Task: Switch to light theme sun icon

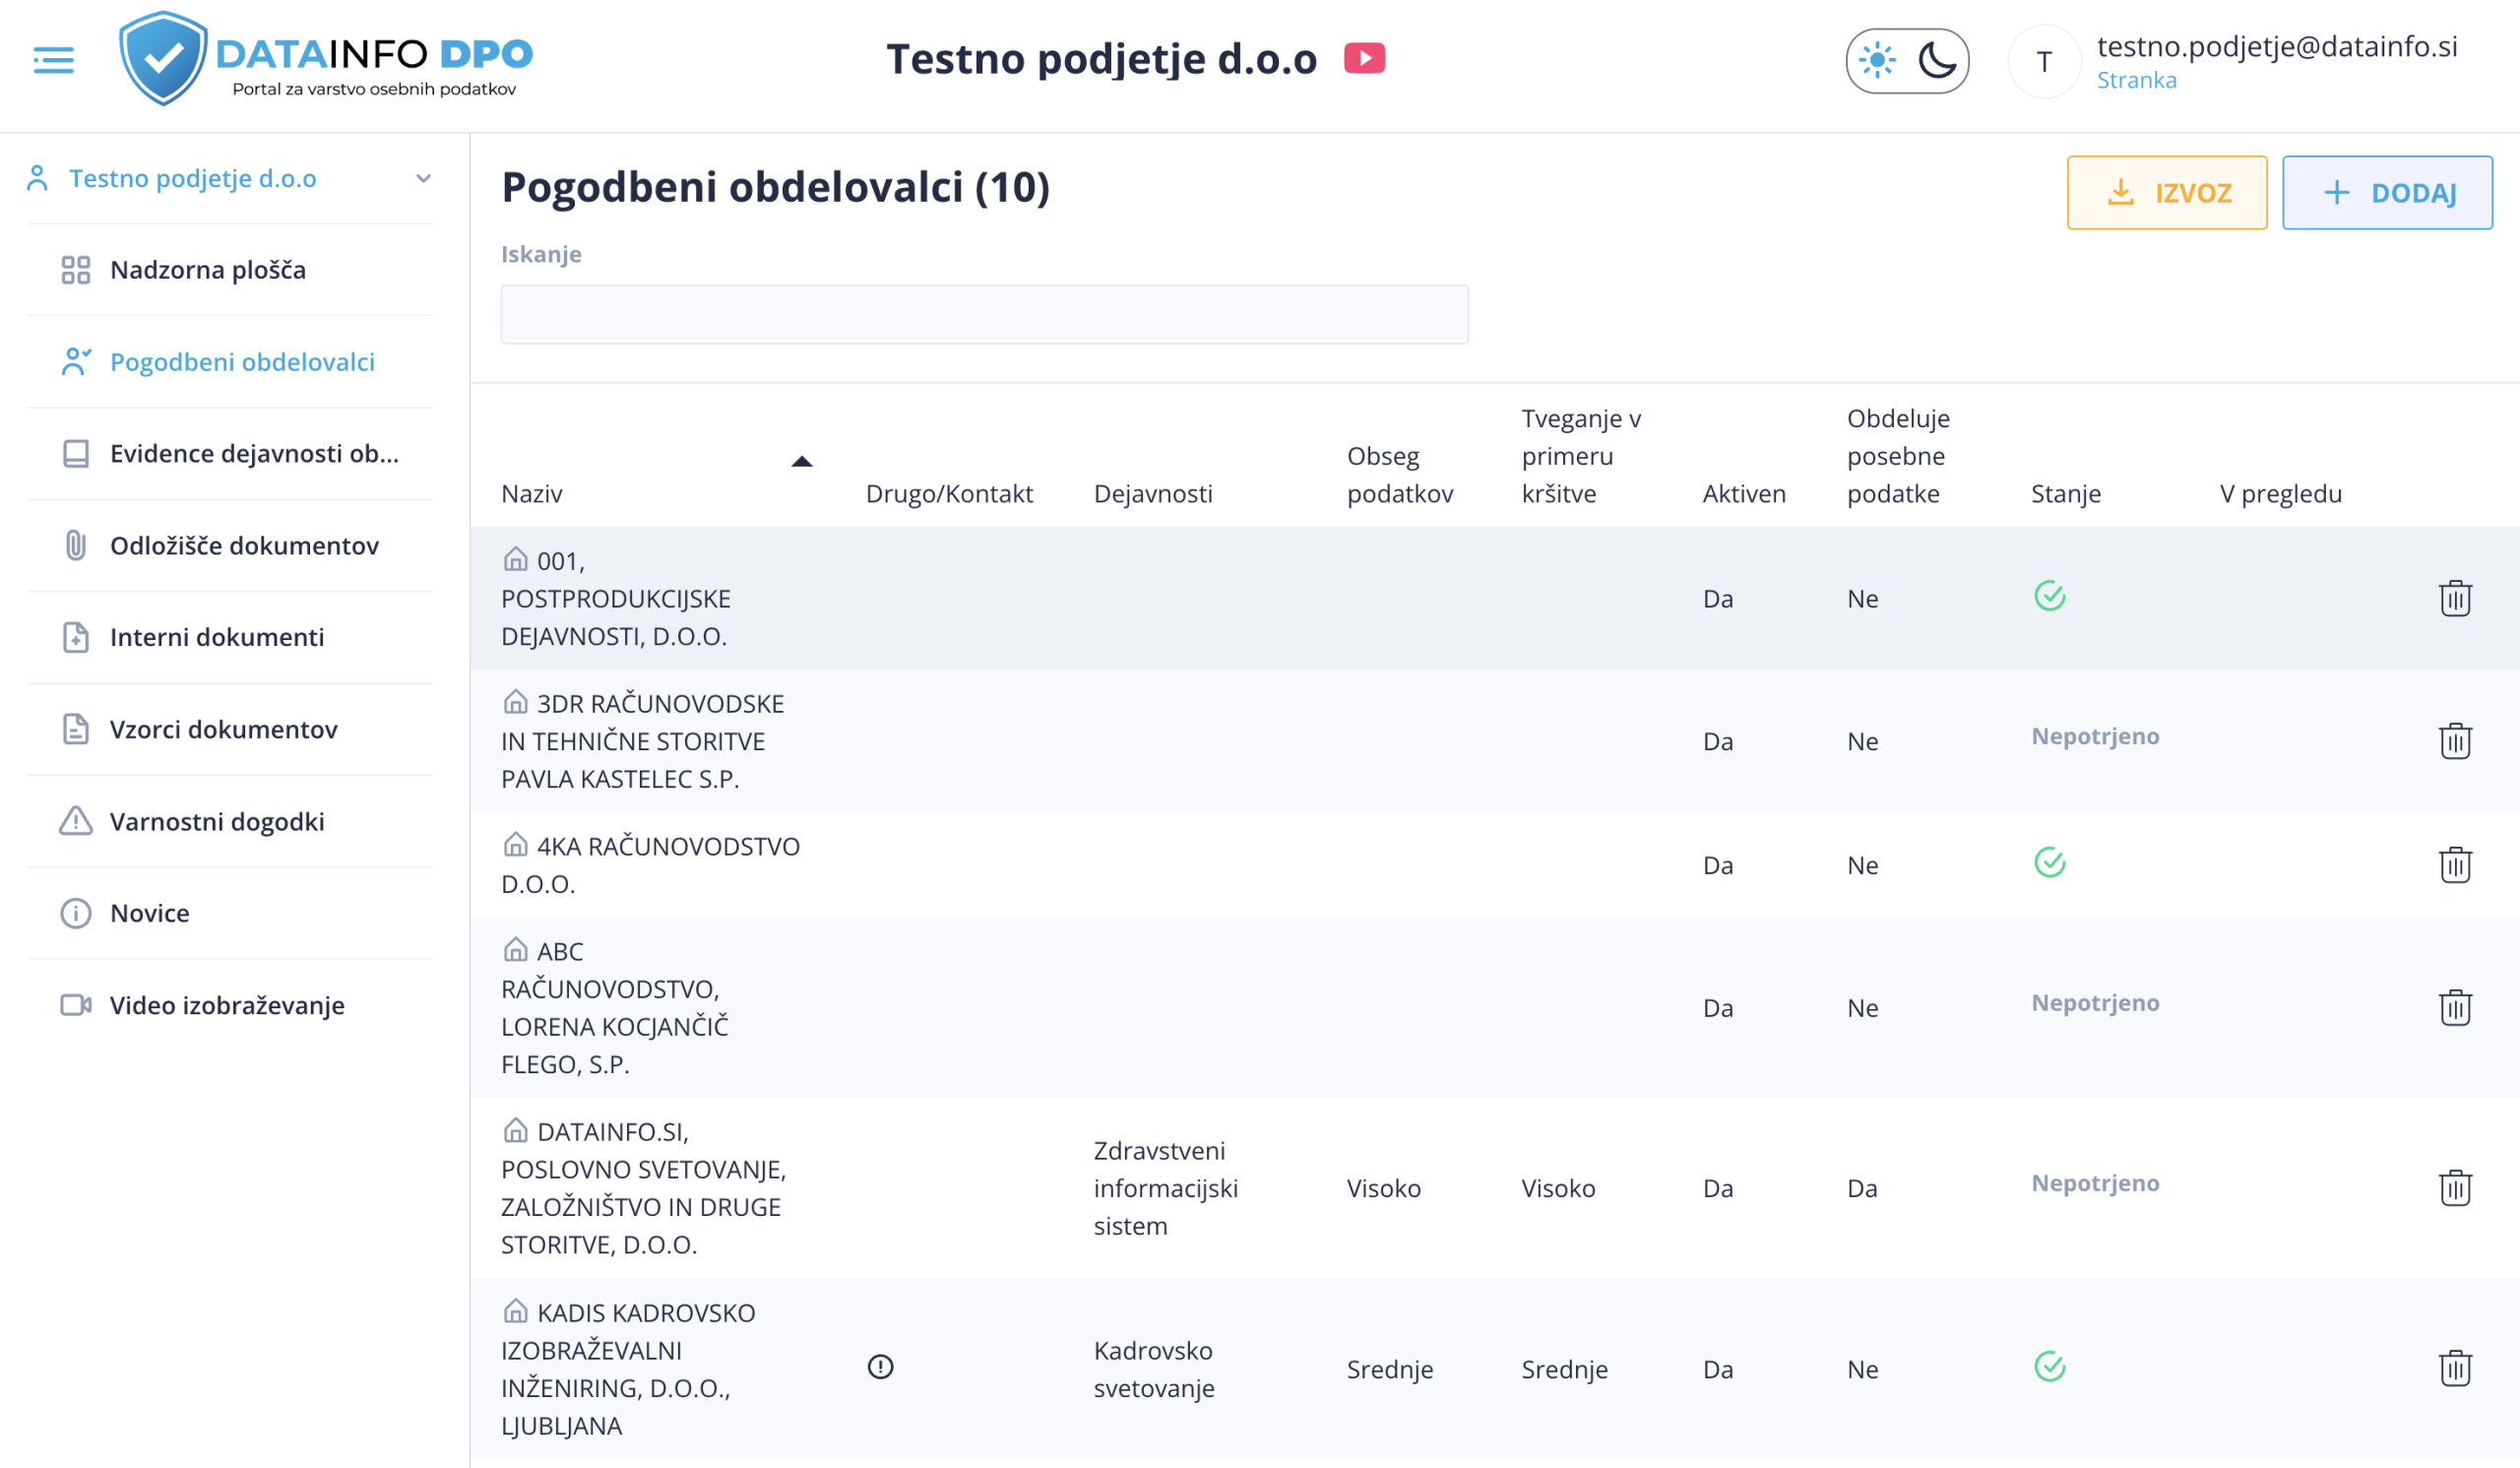Action: tap(1877, 61)
